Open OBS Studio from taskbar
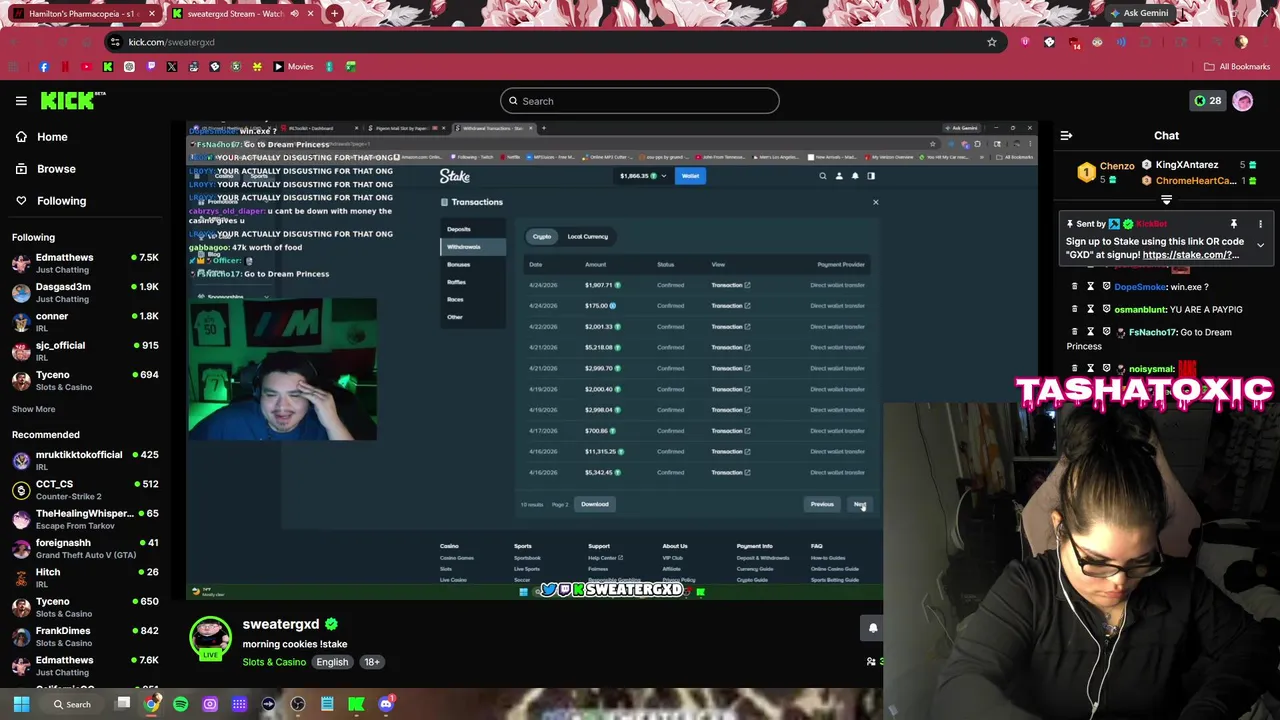1280x720 pixels. click(x=297, y=704)
